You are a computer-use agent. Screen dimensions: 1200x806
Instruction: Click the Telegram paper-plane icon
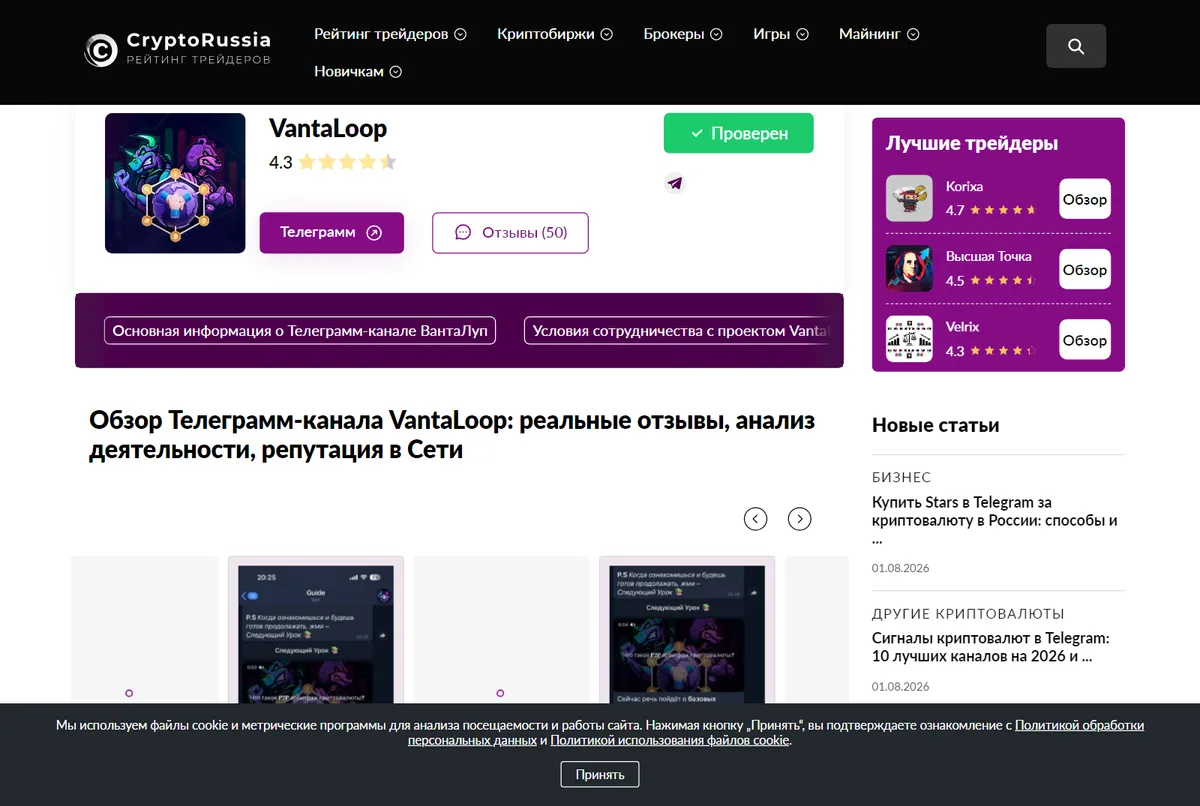(x=675, y=183)
